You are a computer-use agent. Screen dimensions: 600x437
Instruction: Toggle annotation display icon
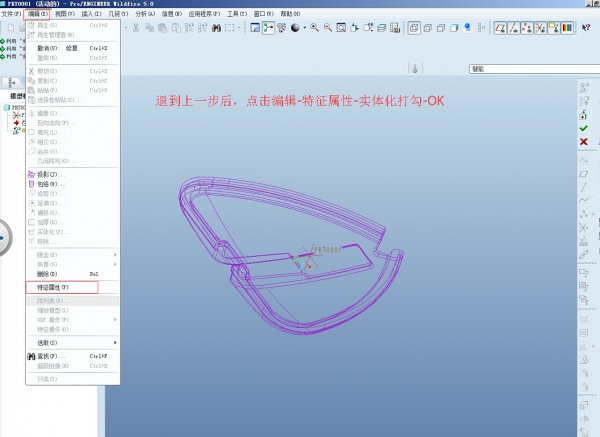click(x=554, y=28)
